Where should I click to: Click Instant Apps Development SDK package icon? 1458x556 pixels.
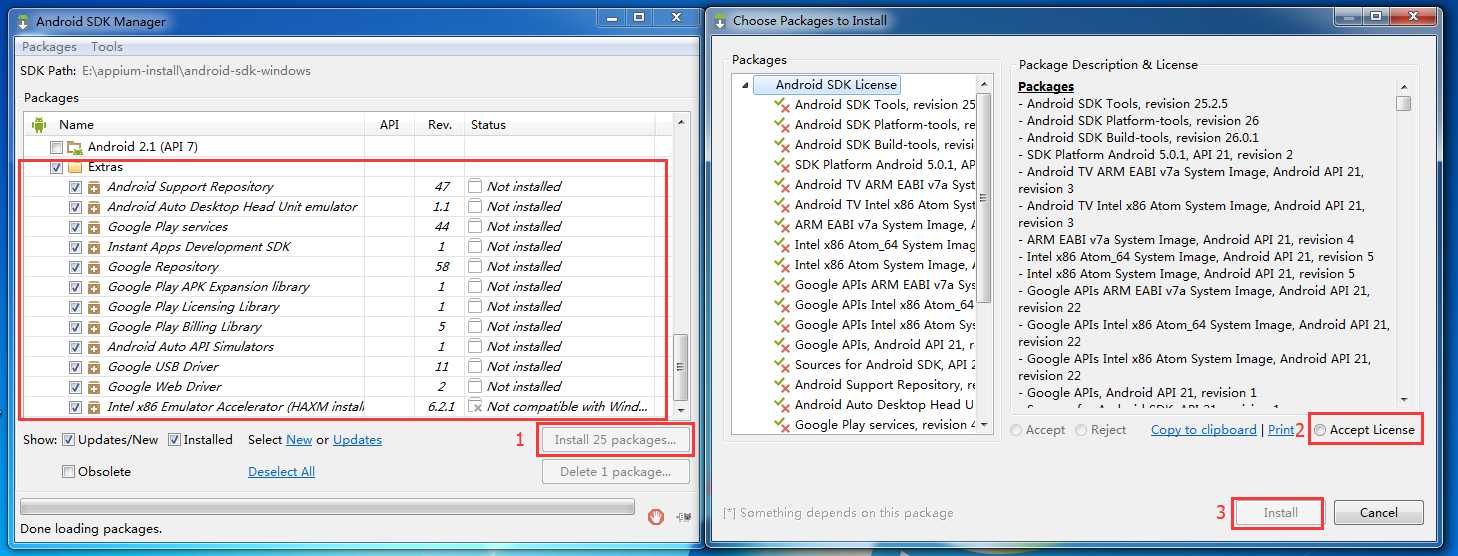pyautogui.click(x=94, y=247)
